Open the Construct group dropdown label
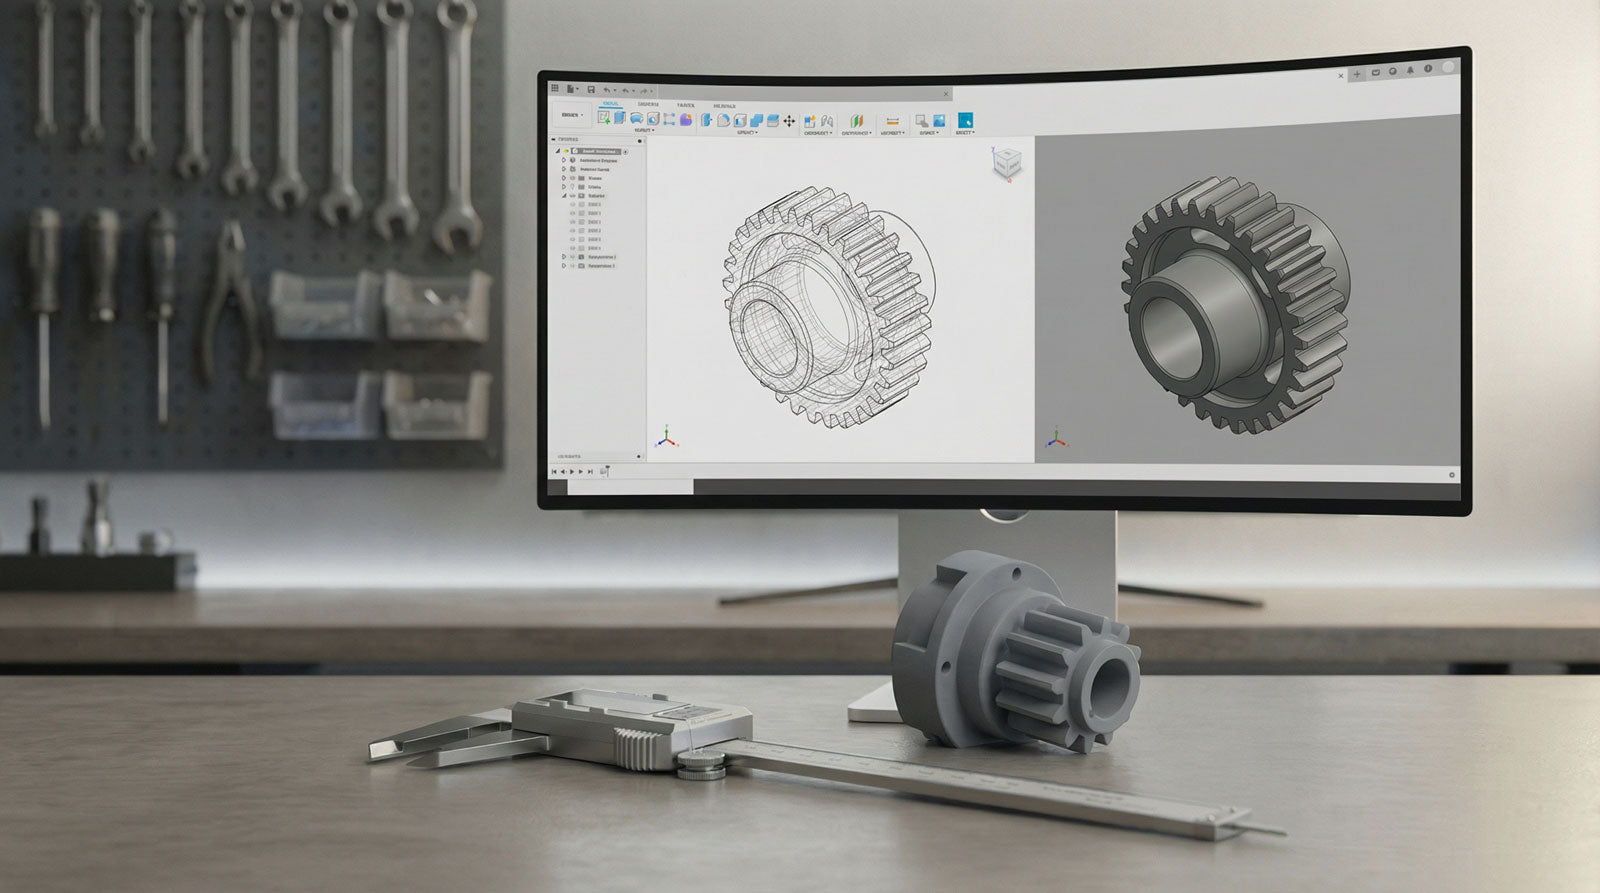 (x=856, y=132)
